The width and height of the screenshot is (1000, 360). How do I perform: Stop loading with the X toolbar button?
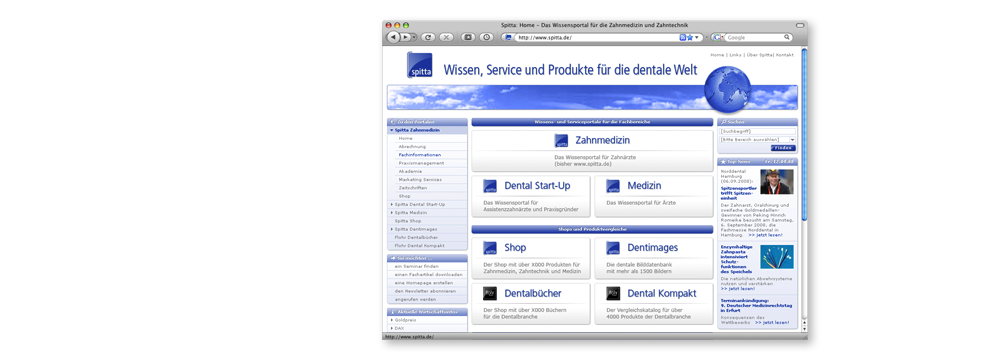(x=446, y=38)
